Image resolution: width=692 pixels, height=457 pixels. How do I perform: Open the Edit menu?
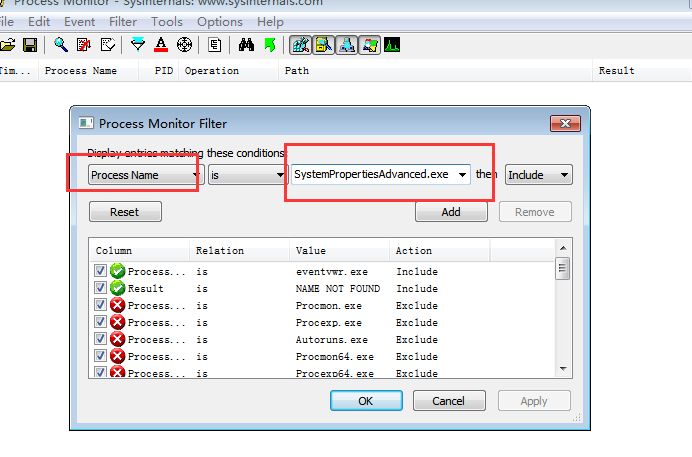(39, 22)
